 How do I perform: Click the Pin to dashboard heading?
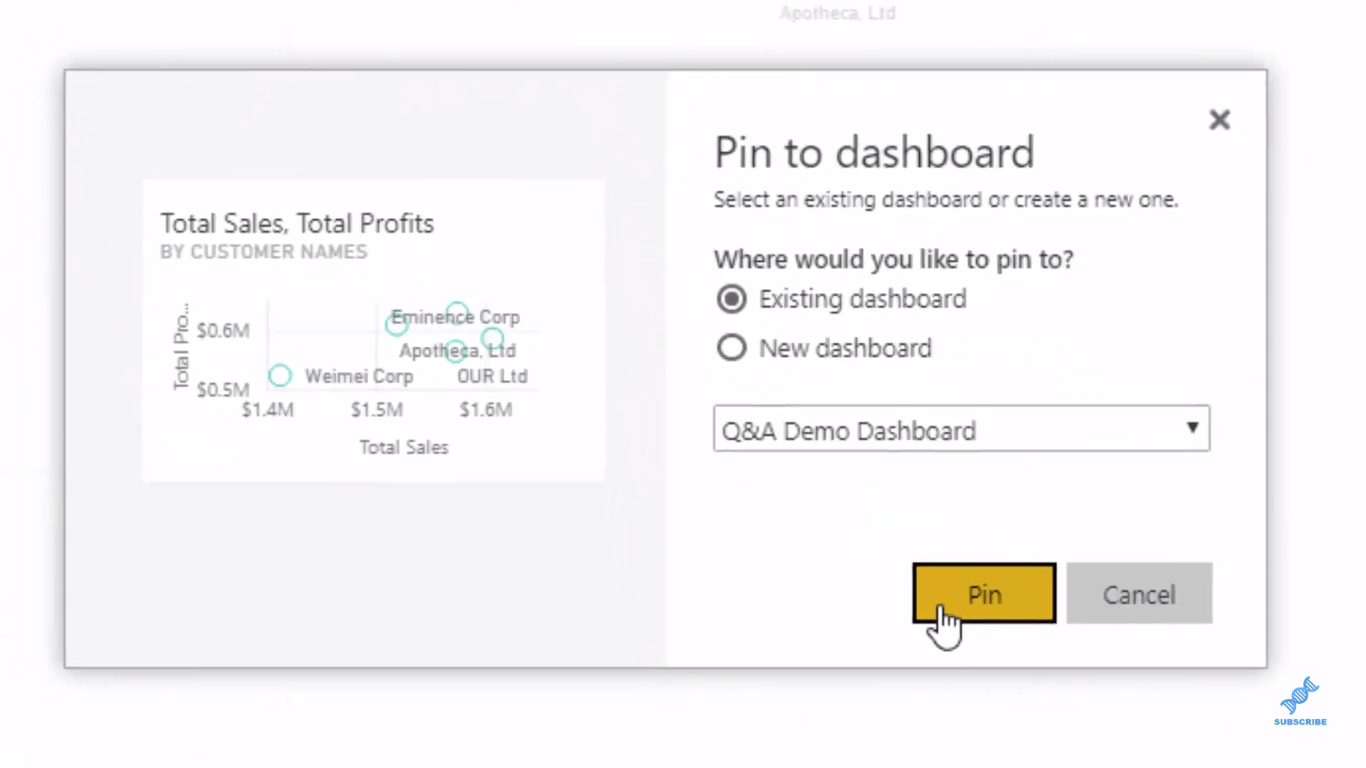(874, 152)
